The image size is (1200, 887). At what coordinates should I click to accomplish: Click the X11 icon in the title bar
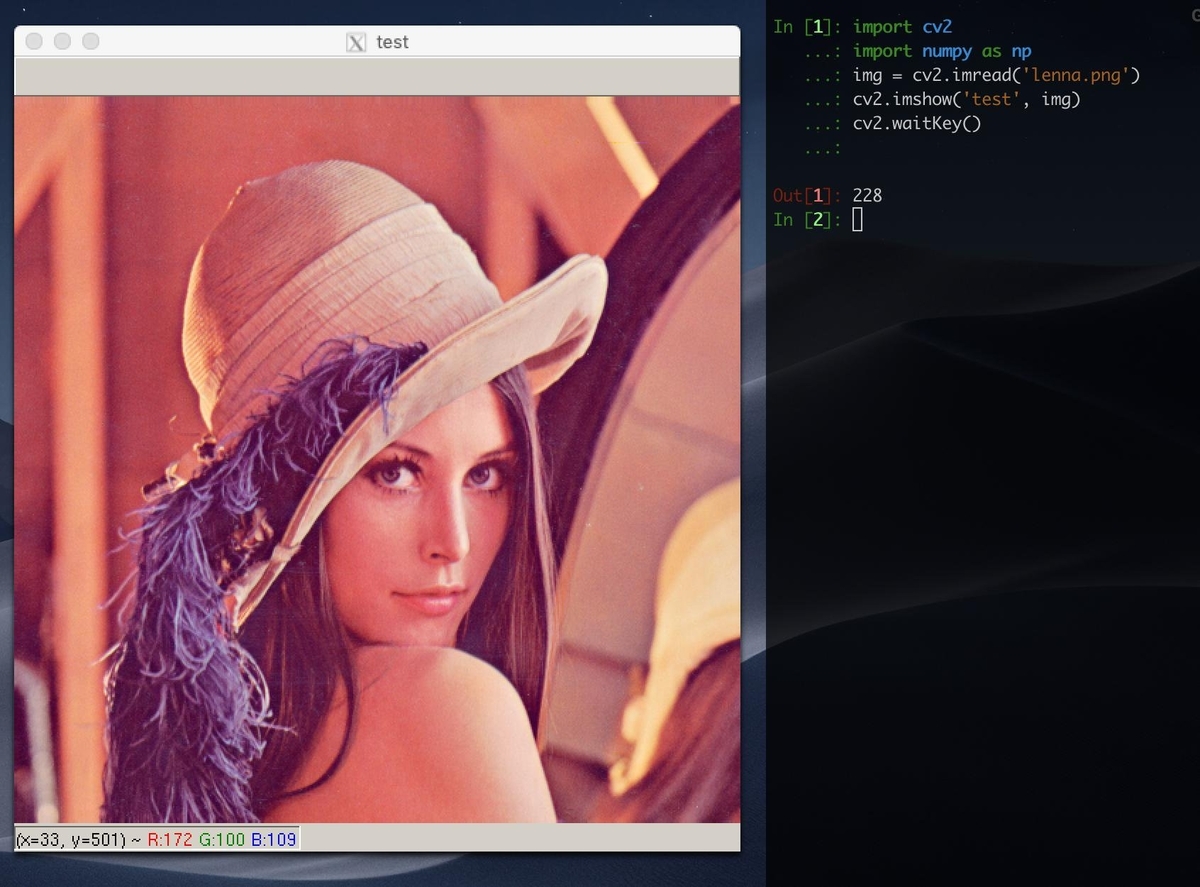356,42
